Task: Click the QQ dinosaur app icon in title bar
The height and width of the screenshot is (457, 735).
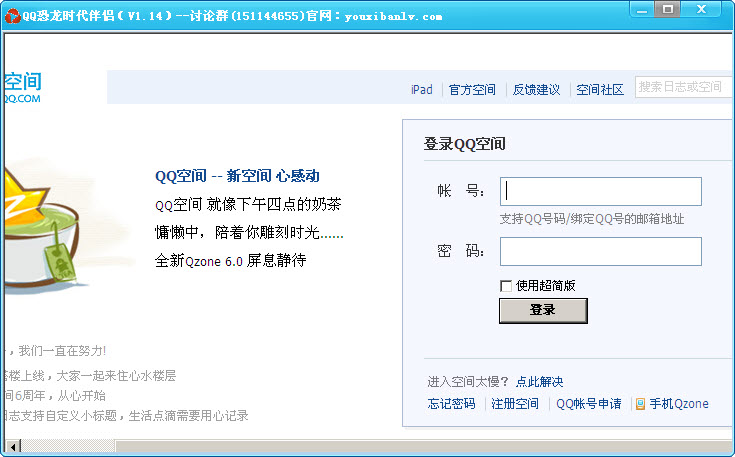Action: [13, 16]
